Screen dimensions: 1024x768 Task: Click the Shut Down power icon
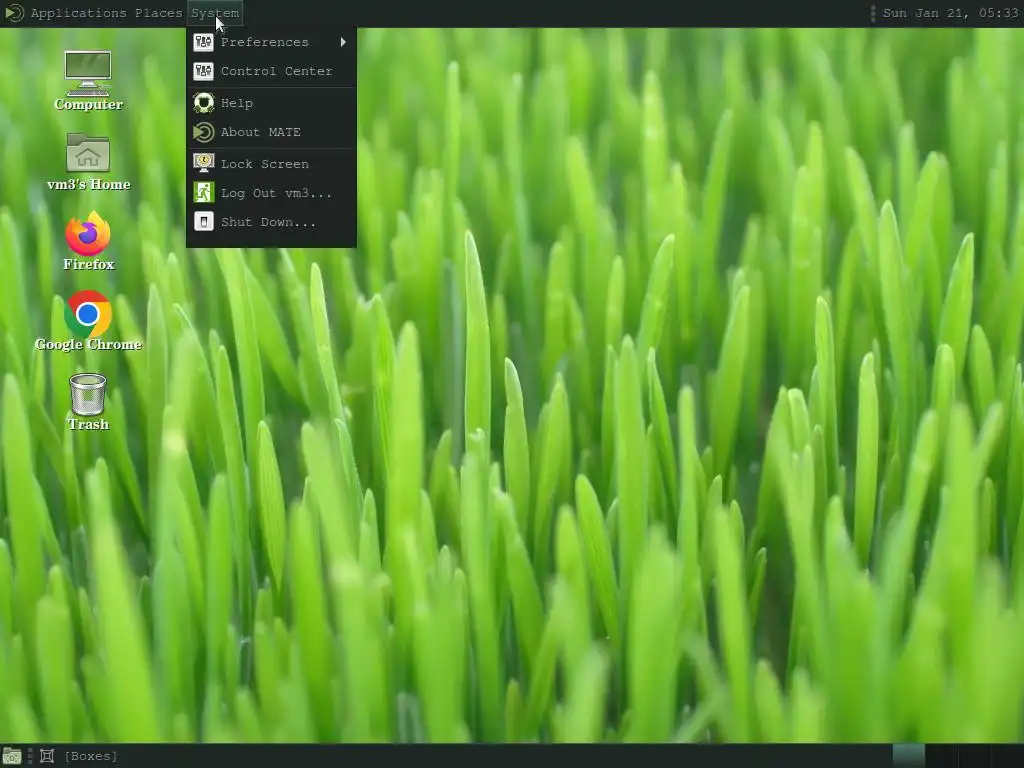pos(204,222)
